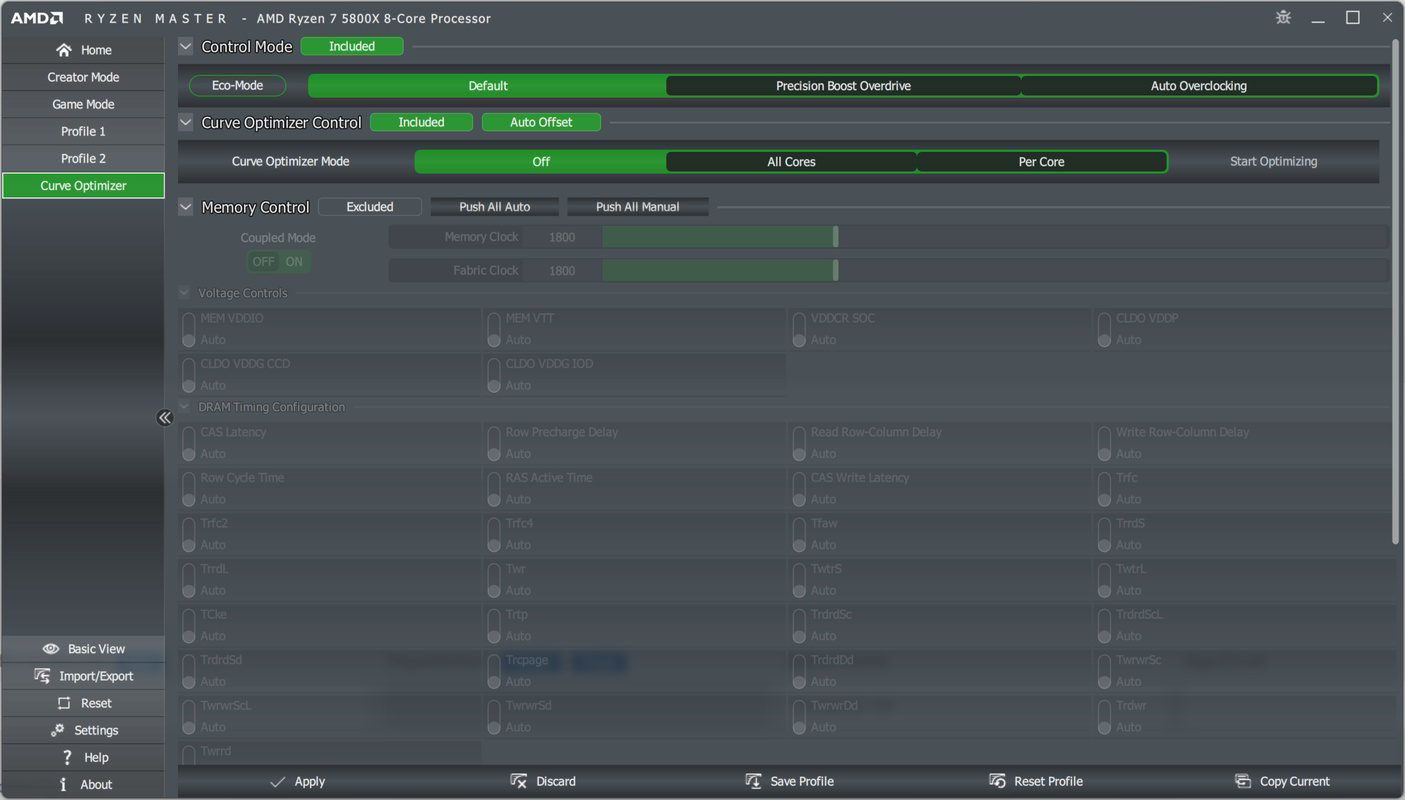The width and height of the screenshot is (1405, 800).
Task: Select the Curve Optimizer tab
Action: [x=83, y=185]
